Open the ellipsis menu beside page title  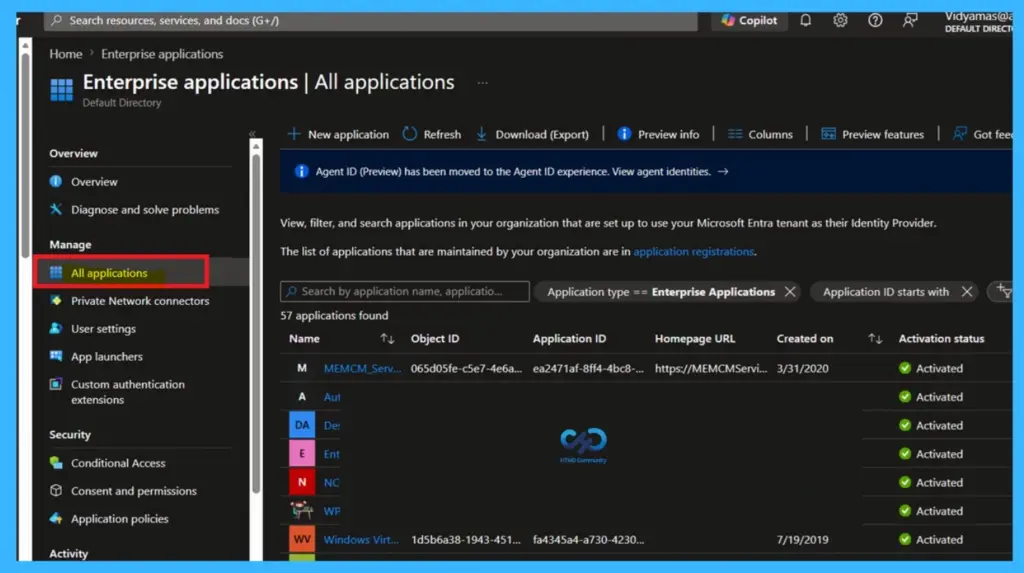pos(483,83)
